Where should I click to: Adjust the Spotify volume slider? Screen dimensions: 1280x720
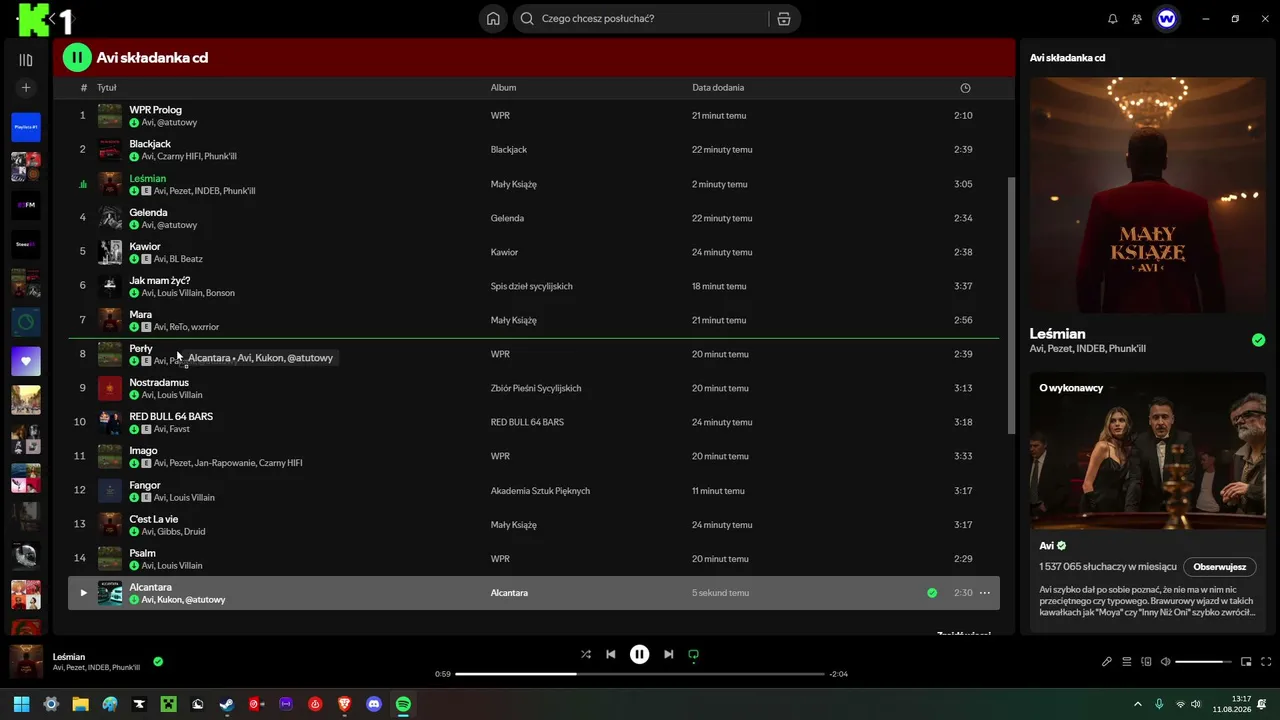[1204, 661]
